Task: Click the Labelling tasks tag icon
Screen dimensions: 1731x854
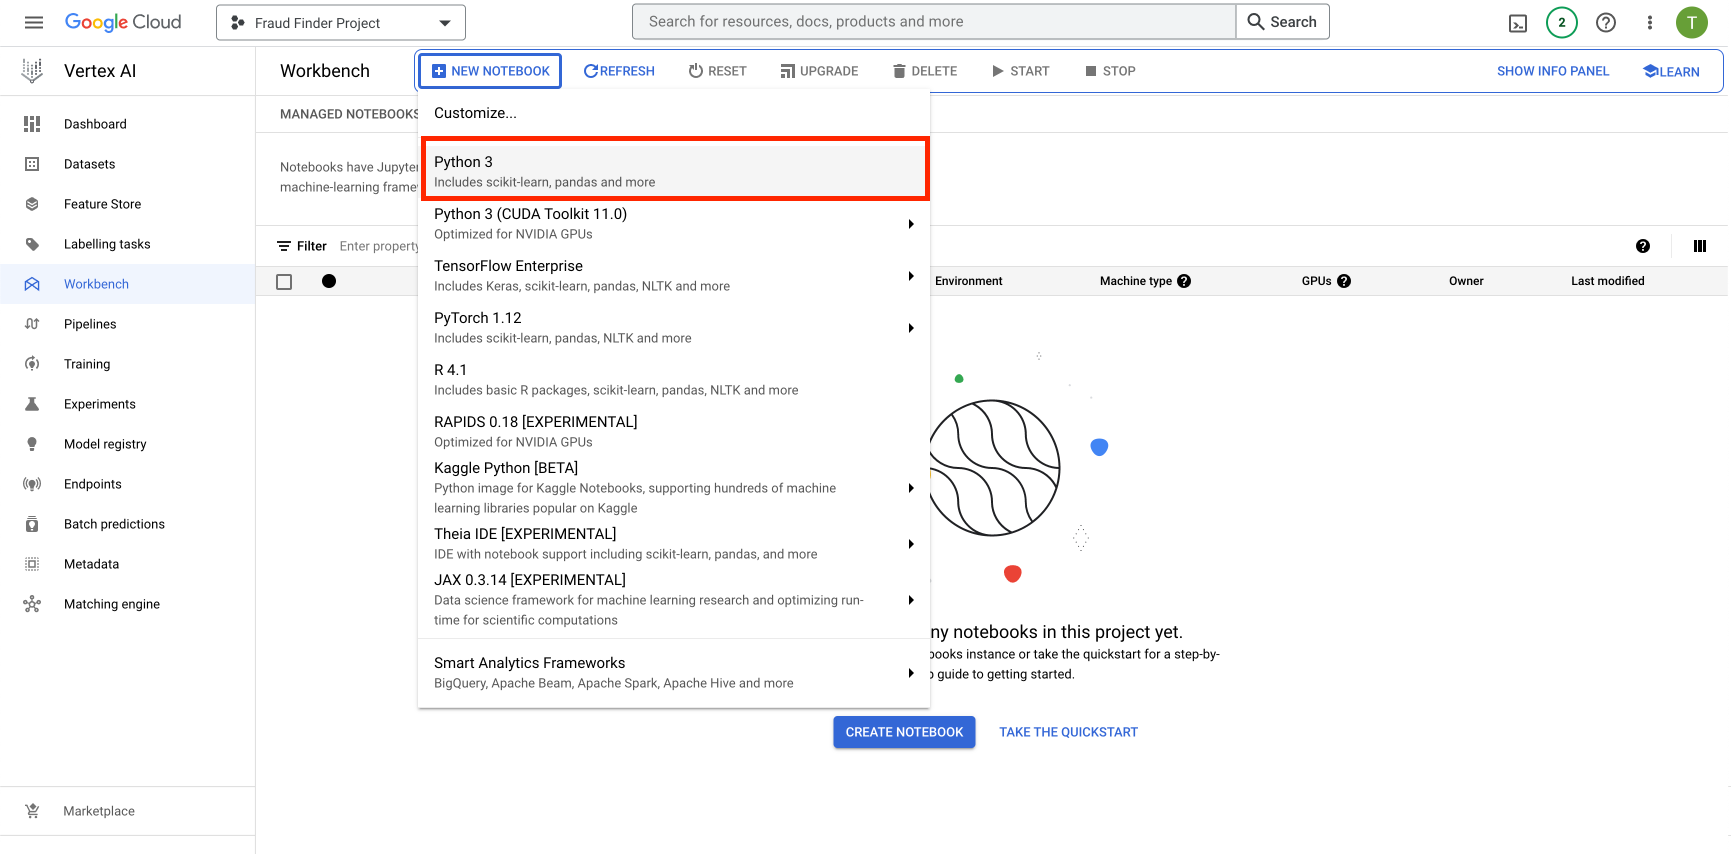Action: 32,244
